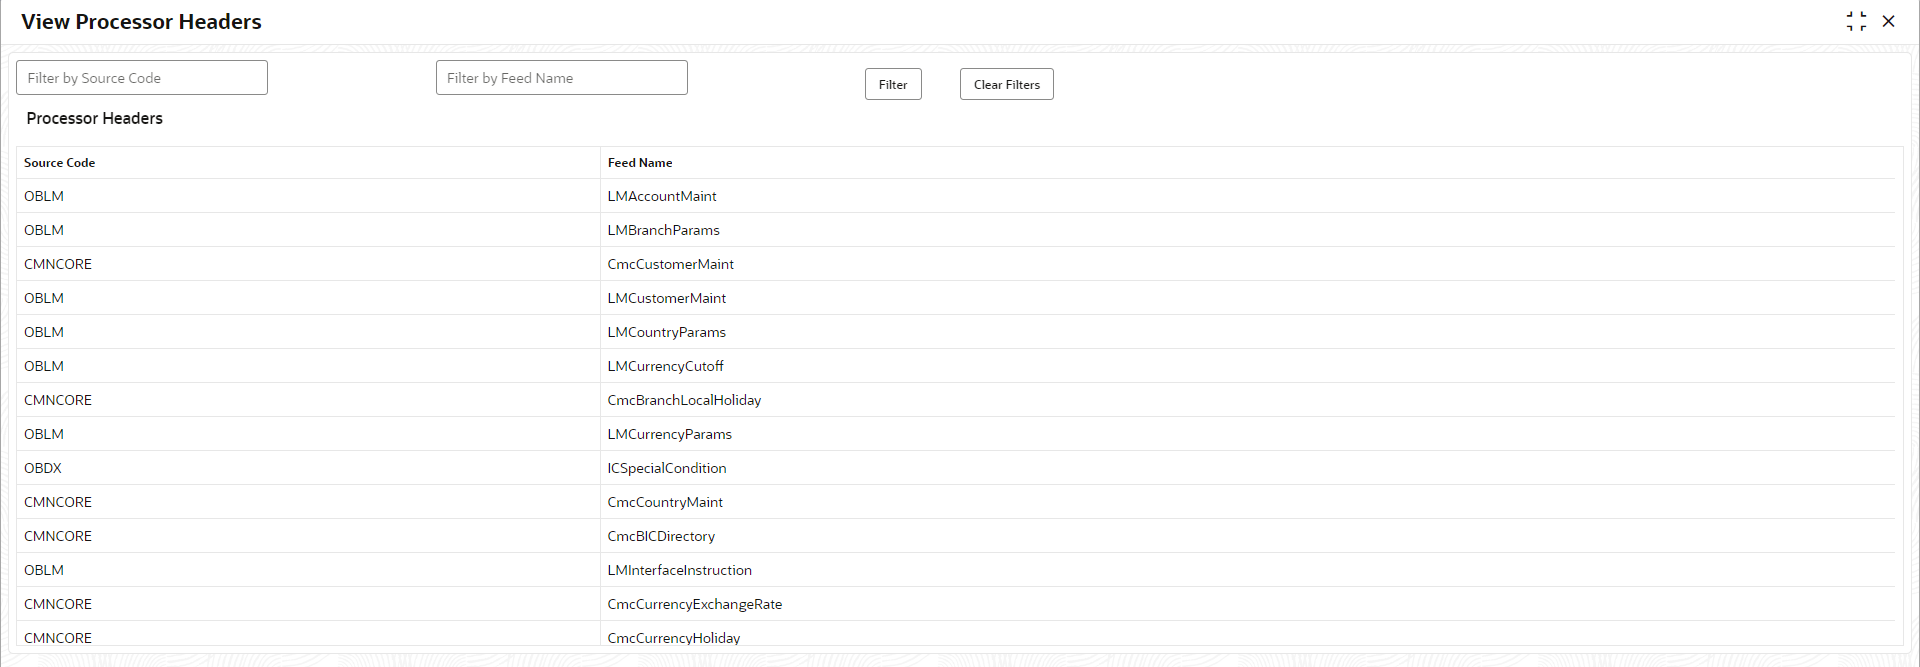Select the CmcCountryMaint feed cell
The image size is (1920, 667).
tap(1247, 502)
